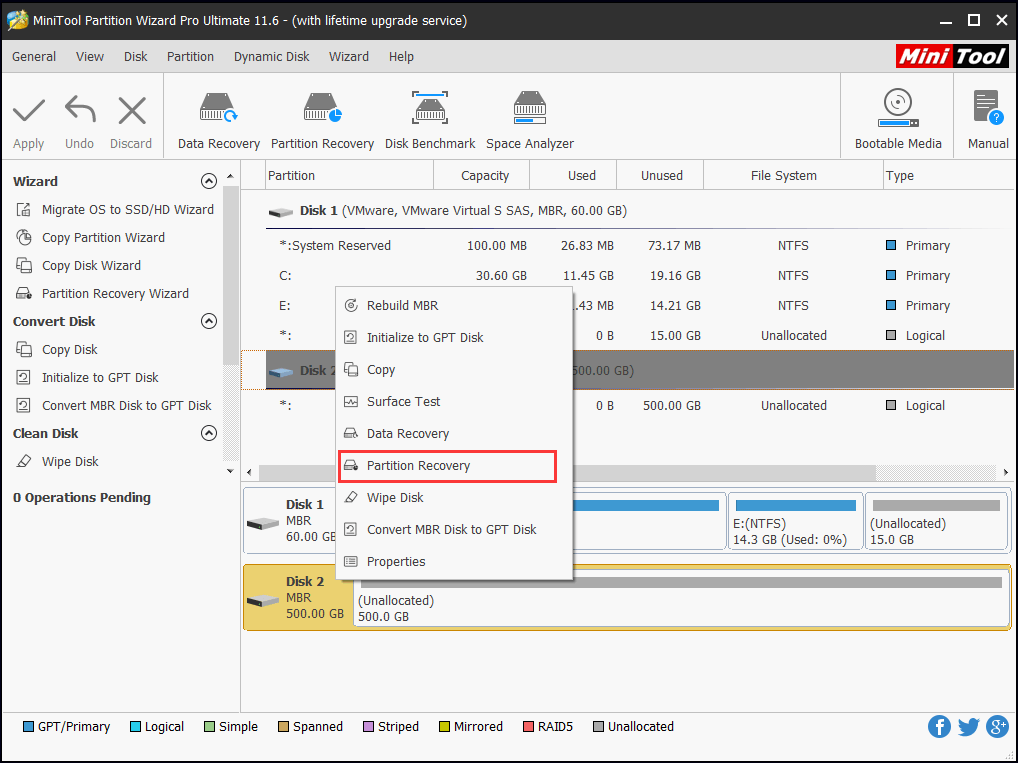Viewport: 1018px width, 763px height.
Task: Select the System Reserved partition row
Action: click(639, 245)
